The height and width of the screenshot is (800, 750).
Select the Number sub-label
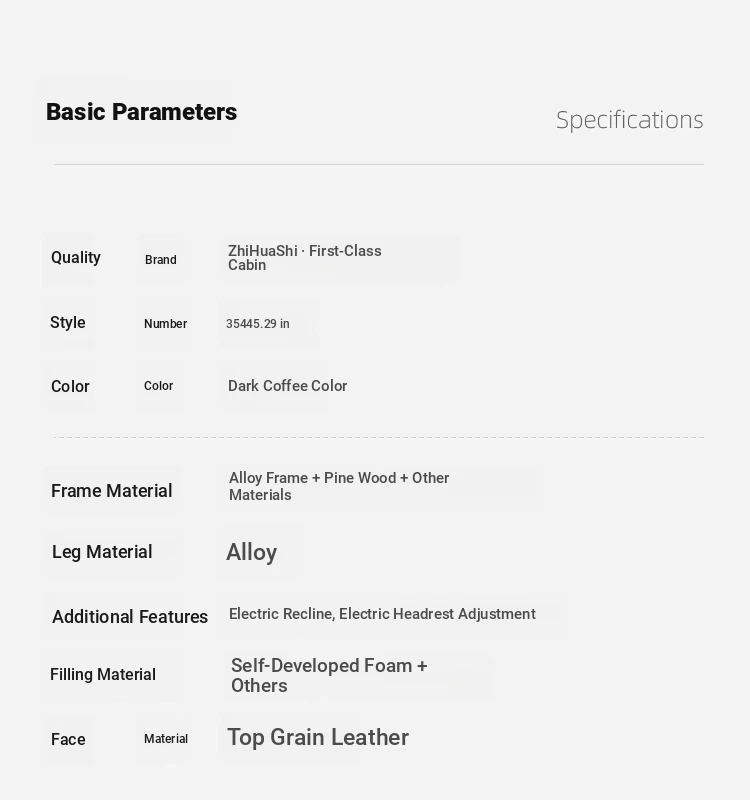[165, 323]
